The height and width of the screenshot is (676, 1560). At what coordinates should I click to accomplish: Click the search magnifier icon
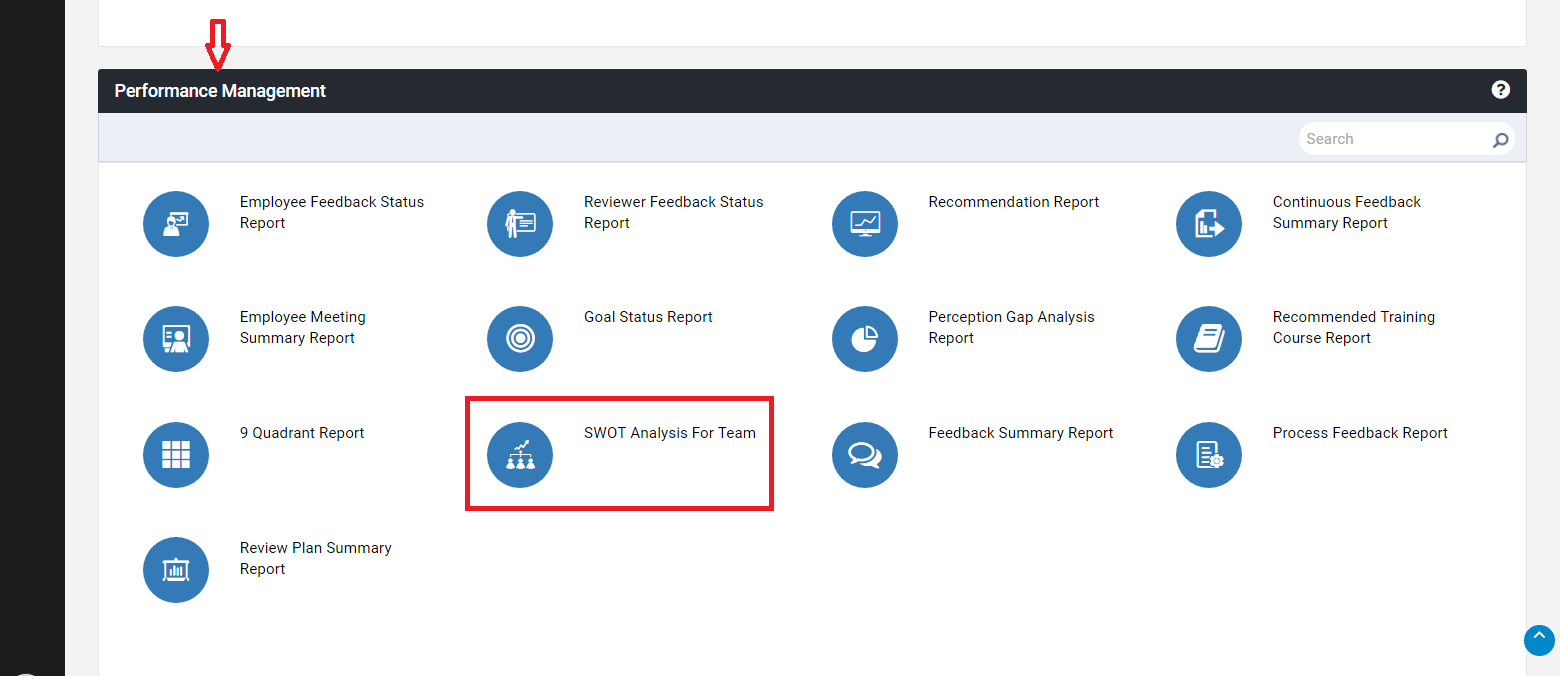click(1500, 140)
